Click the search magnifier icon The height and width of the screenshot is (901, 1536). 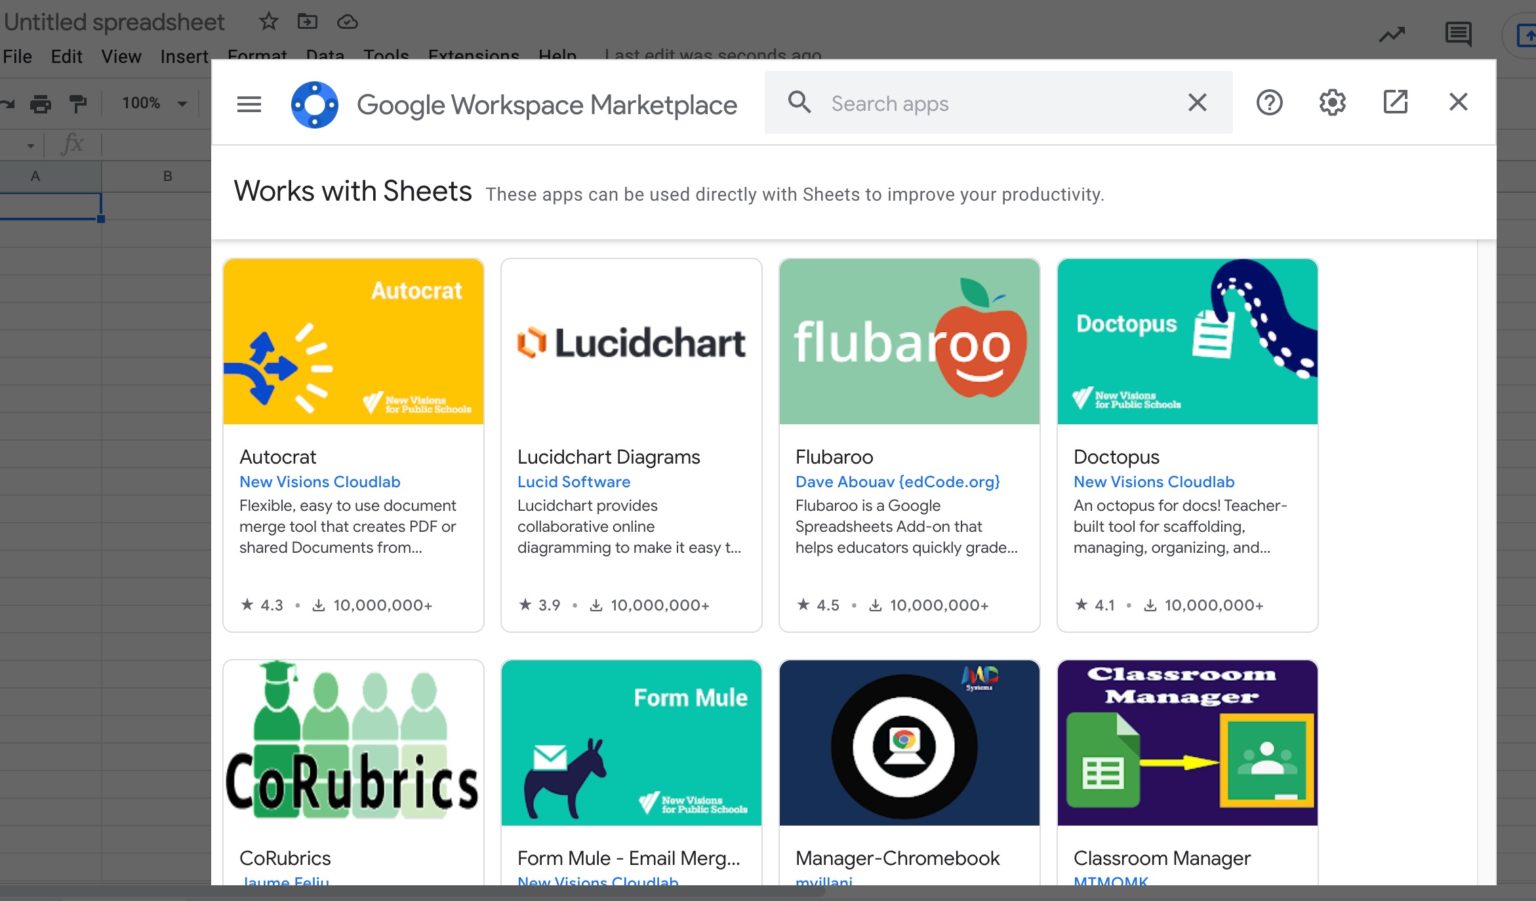799,102
